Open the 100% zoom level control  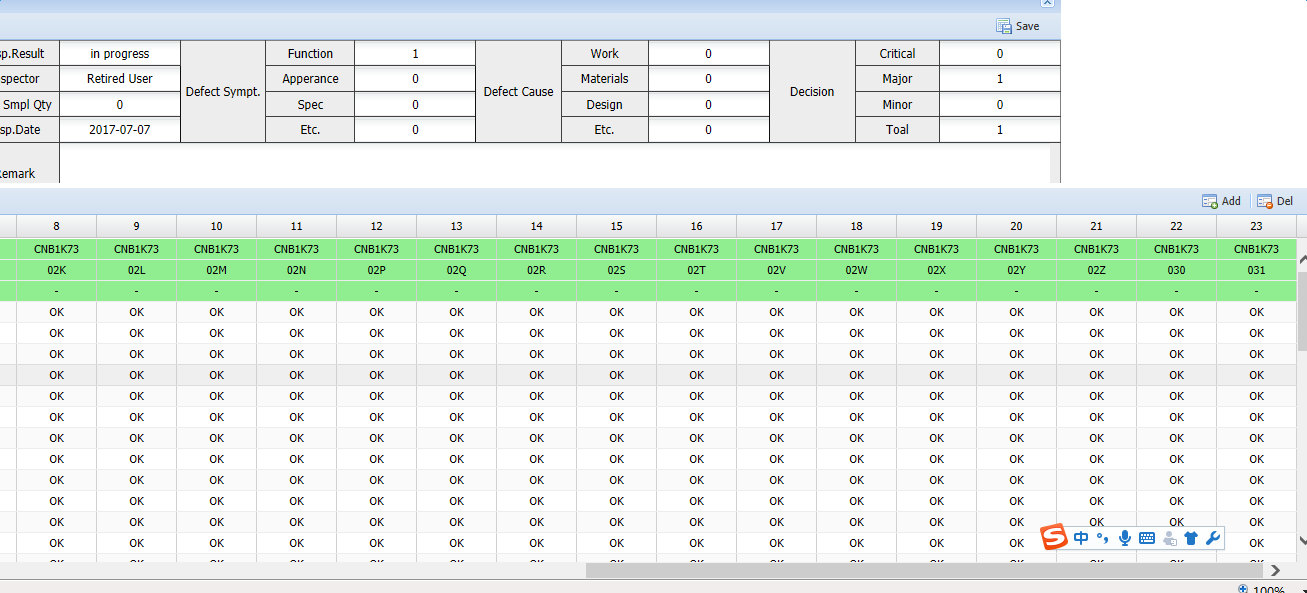[1262, 589]
